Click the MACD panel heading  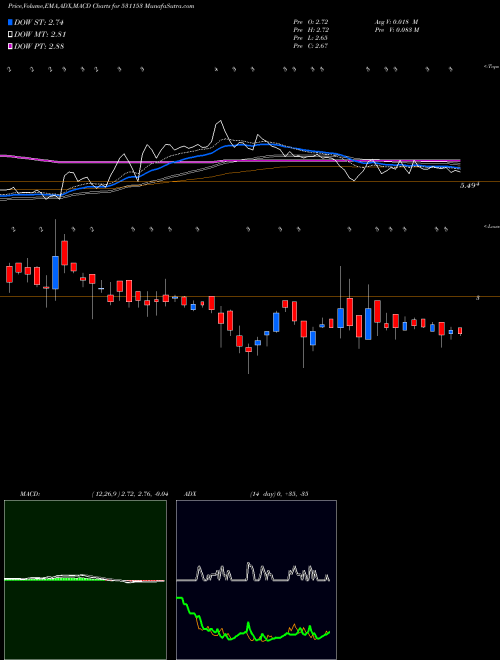[x=29, y=493]
